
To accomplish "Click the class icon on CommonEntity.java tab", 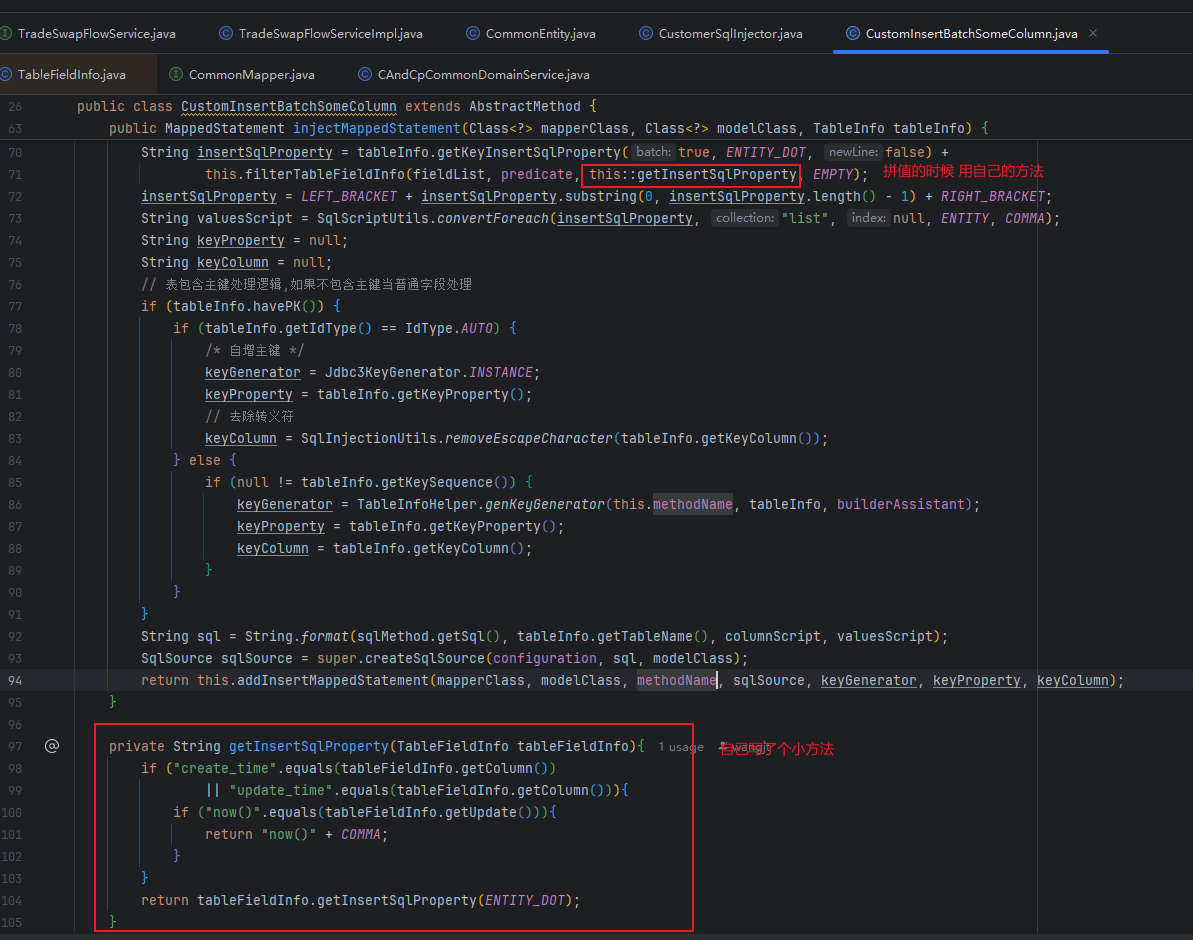I will pos(473,33).
